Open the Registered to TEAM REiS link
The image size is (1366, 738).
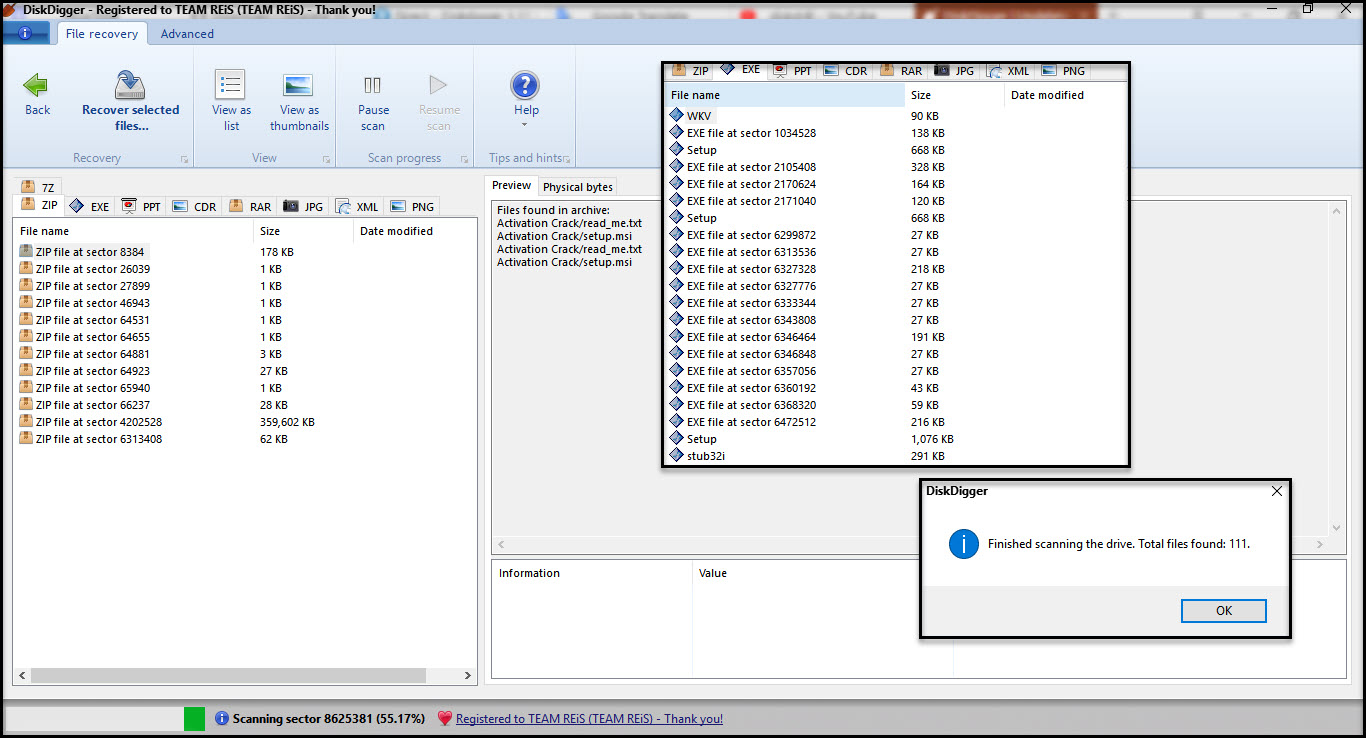589,719
